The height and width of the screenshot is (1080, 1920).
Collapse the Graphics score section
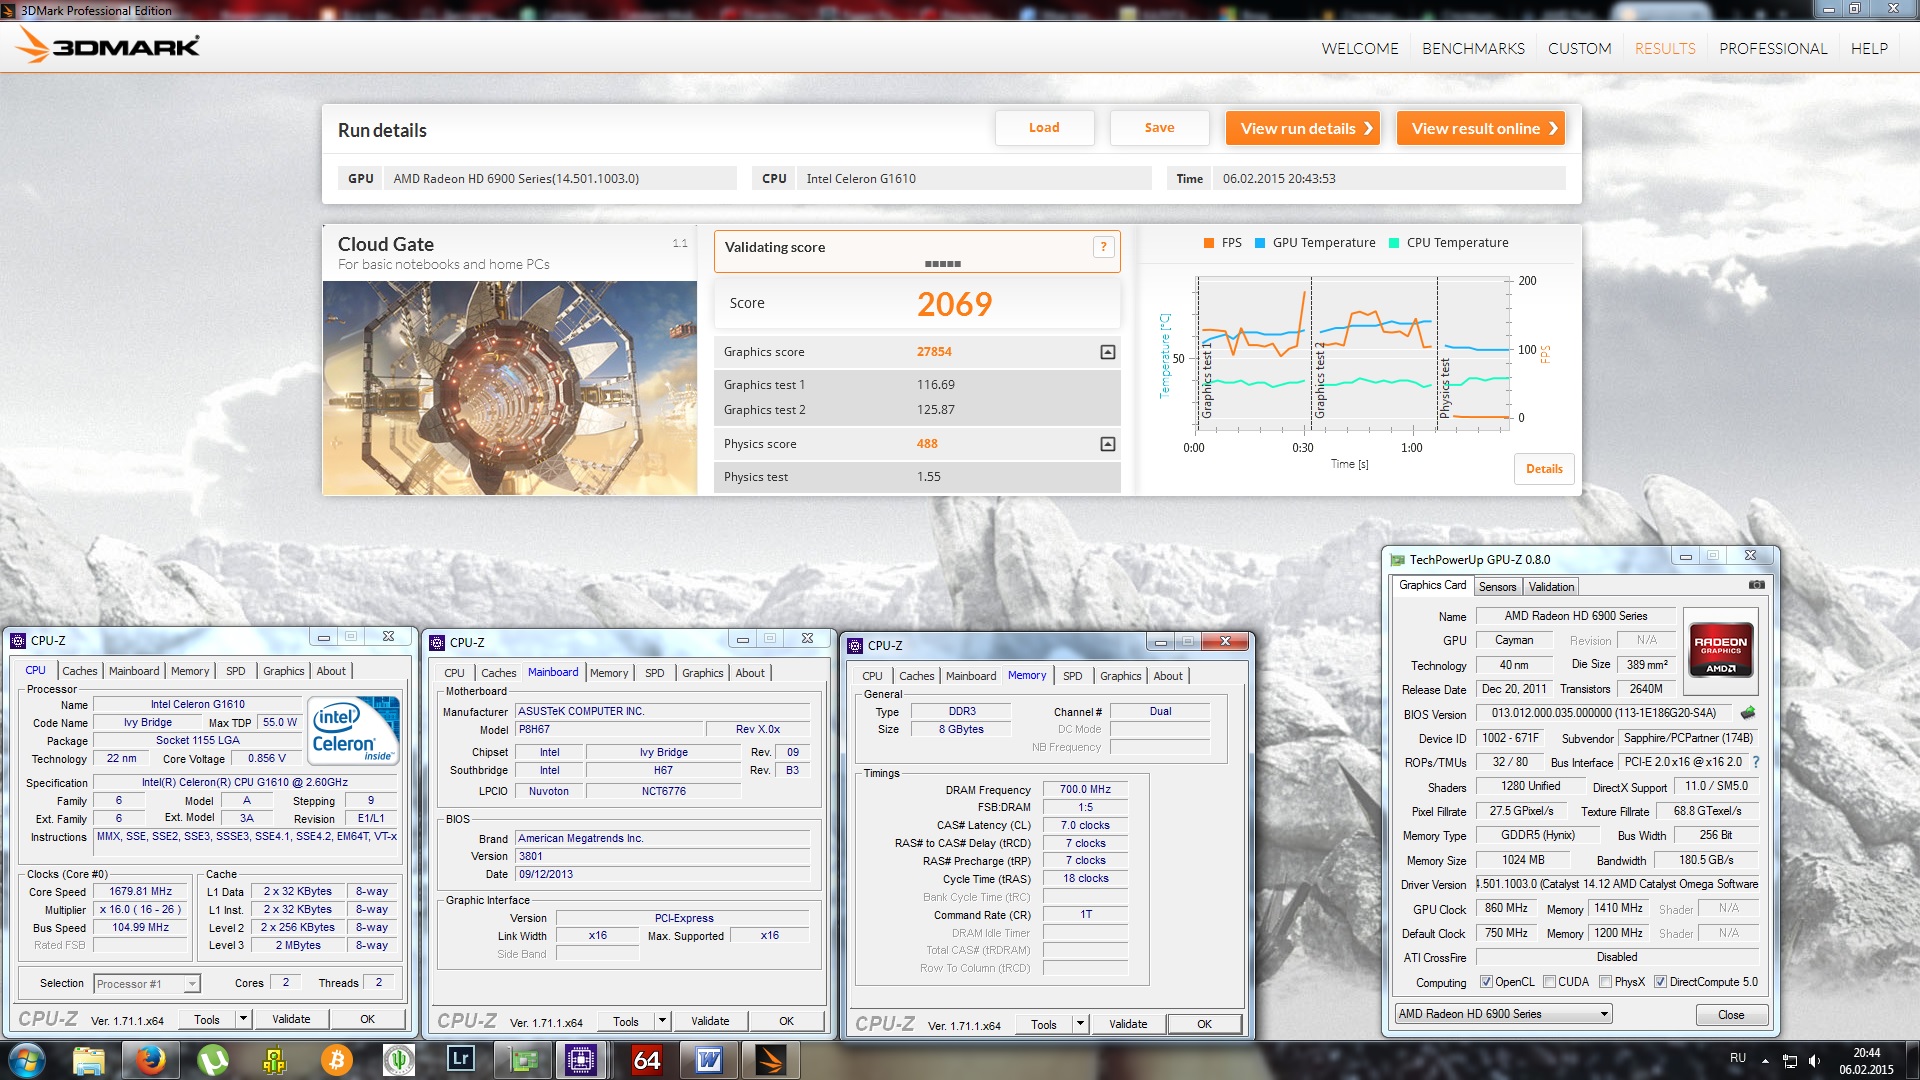[x=1107, y=352]
